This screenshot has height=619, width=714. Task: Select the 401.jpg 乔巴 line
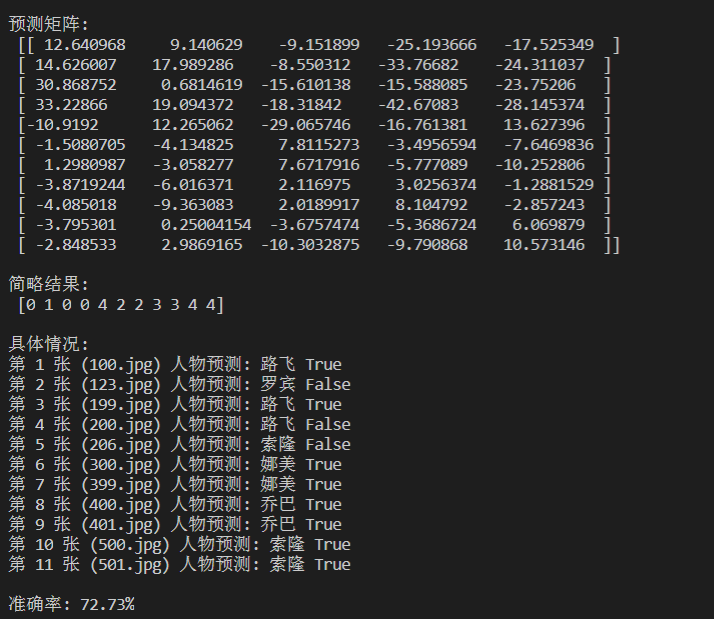tap(175, 525)
